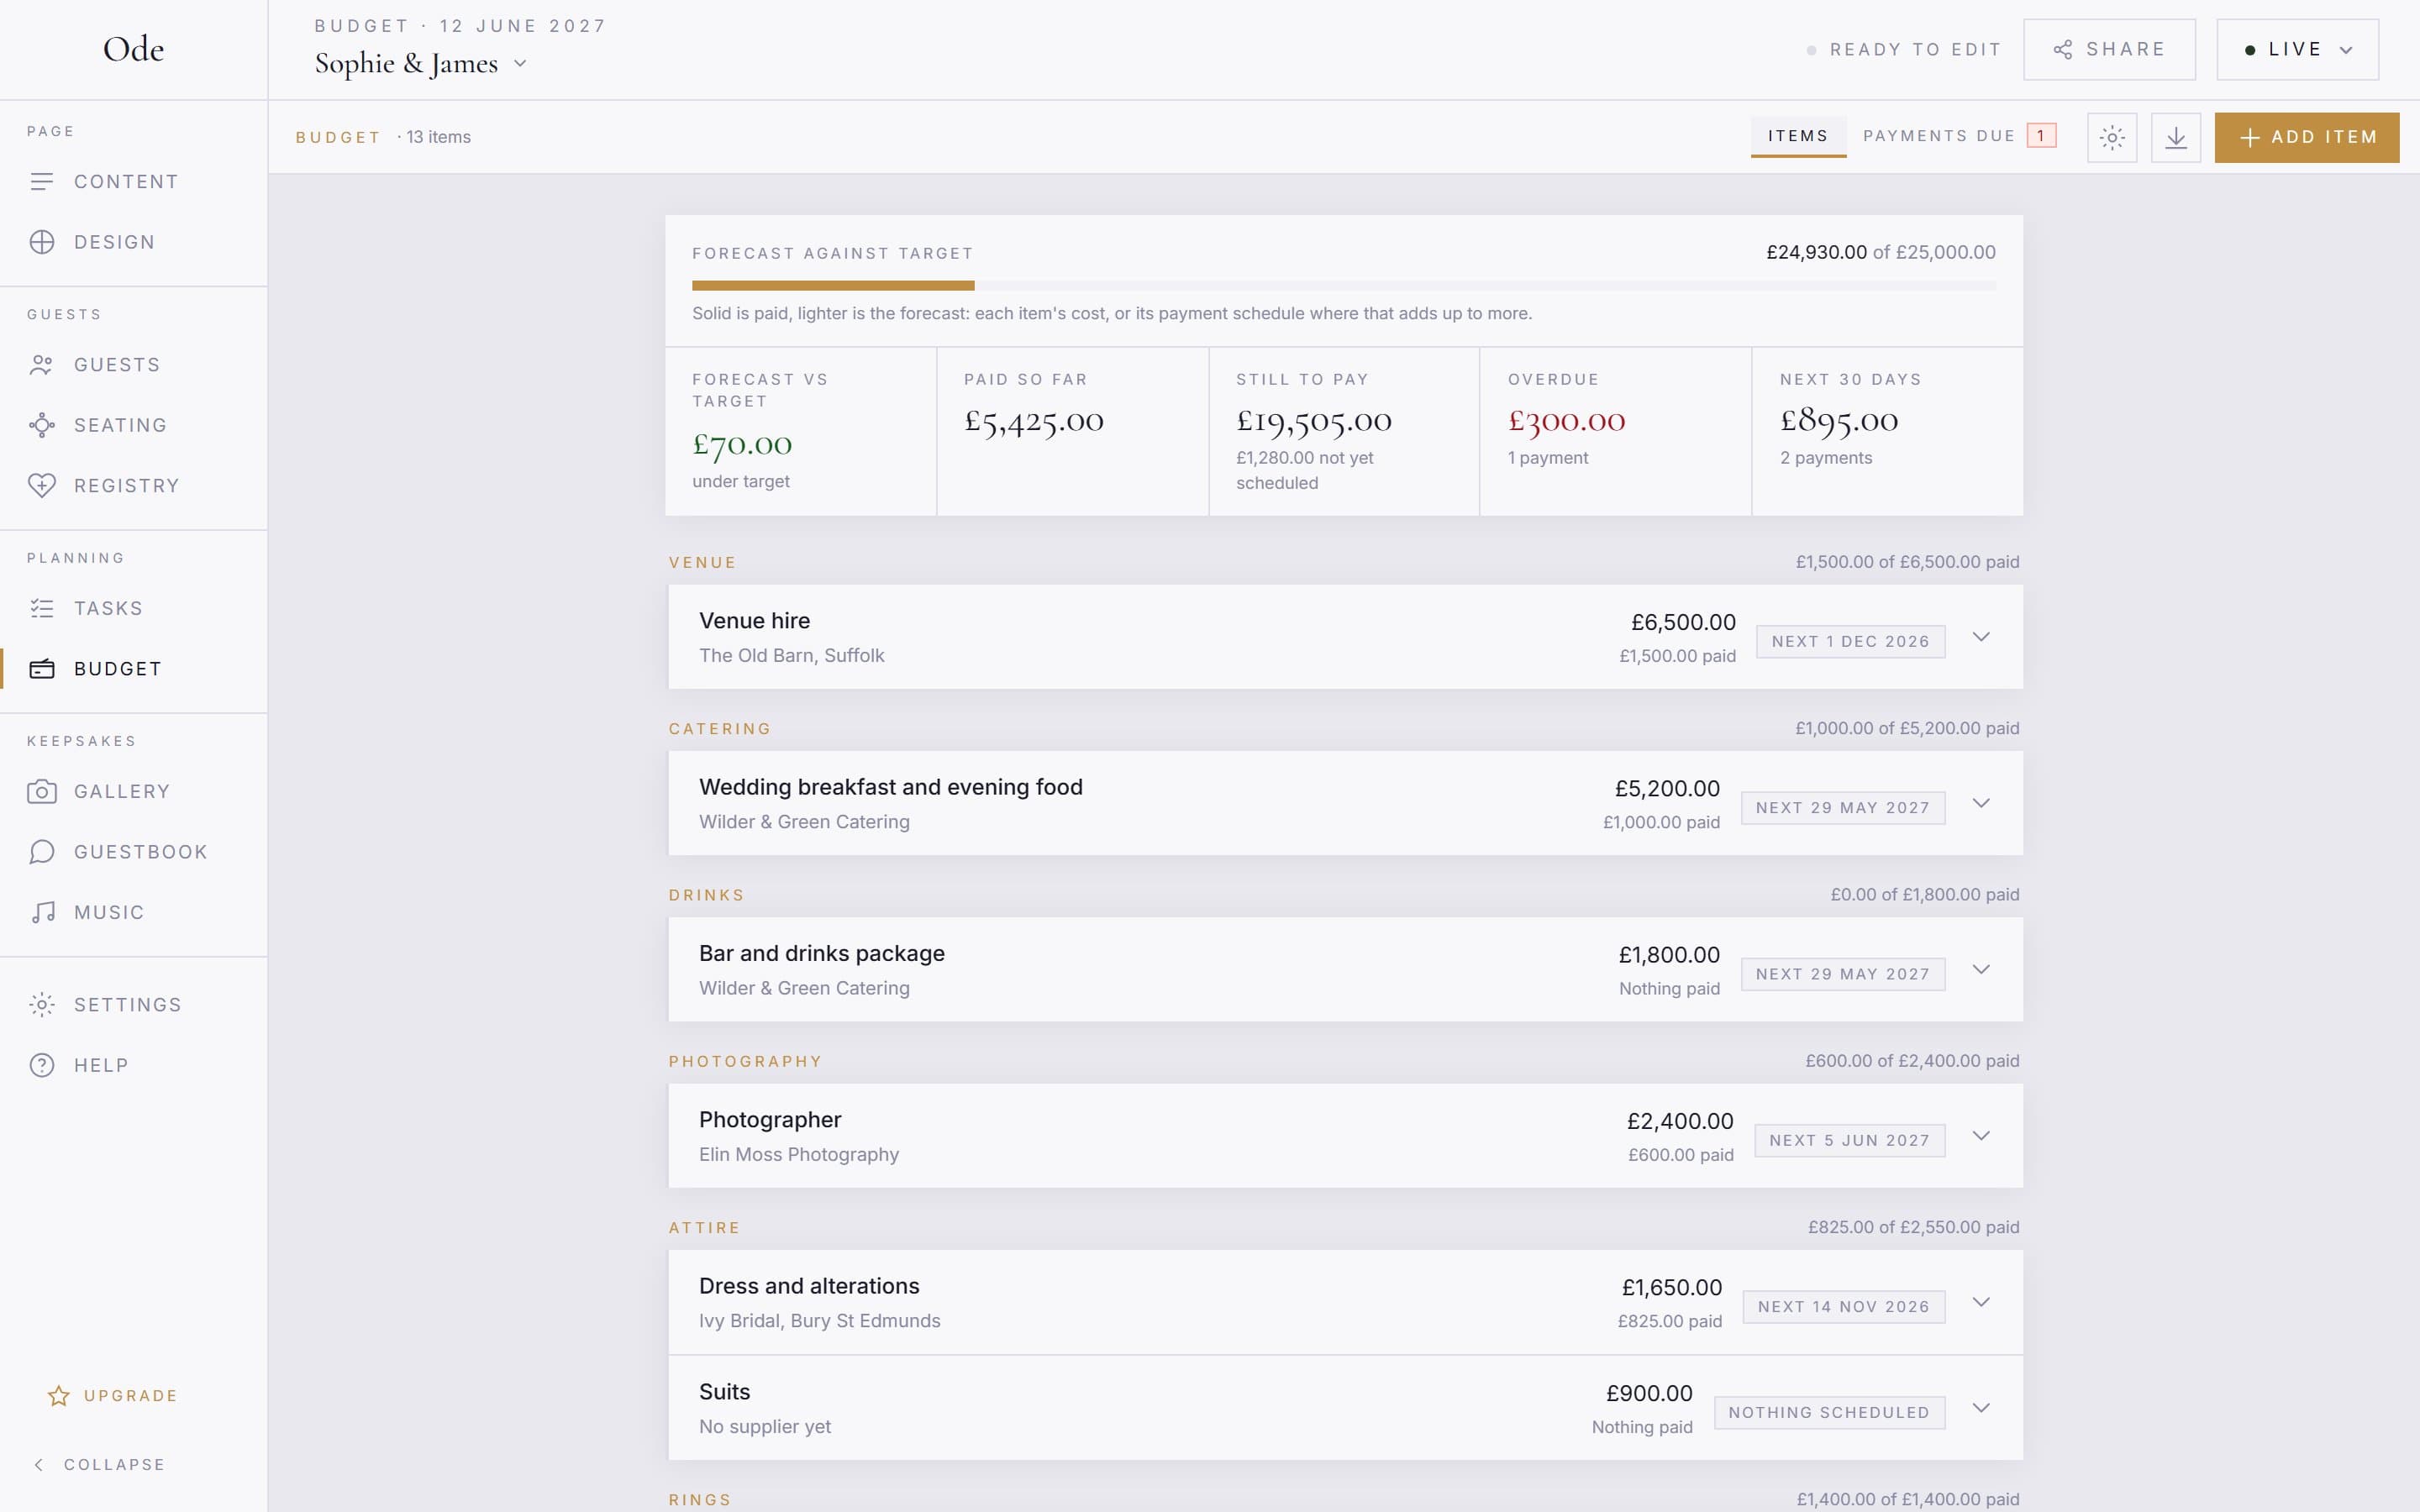Click the Share button
Viewport: 2420px width, 1512px height.
[2109, 49]
